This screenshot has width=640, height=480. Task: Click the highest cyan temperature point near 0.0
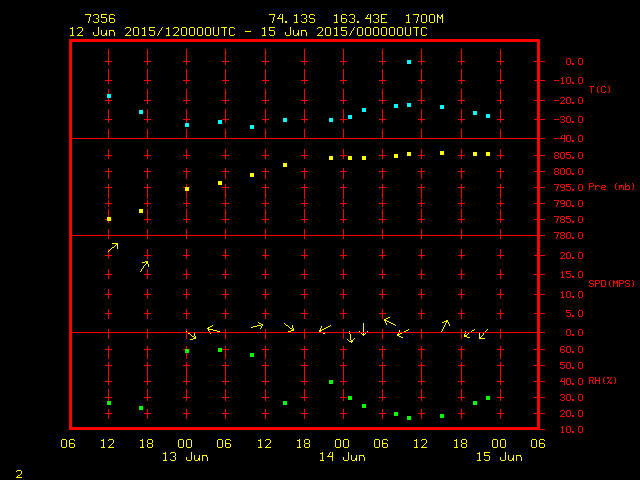click(x=409, y=62)
